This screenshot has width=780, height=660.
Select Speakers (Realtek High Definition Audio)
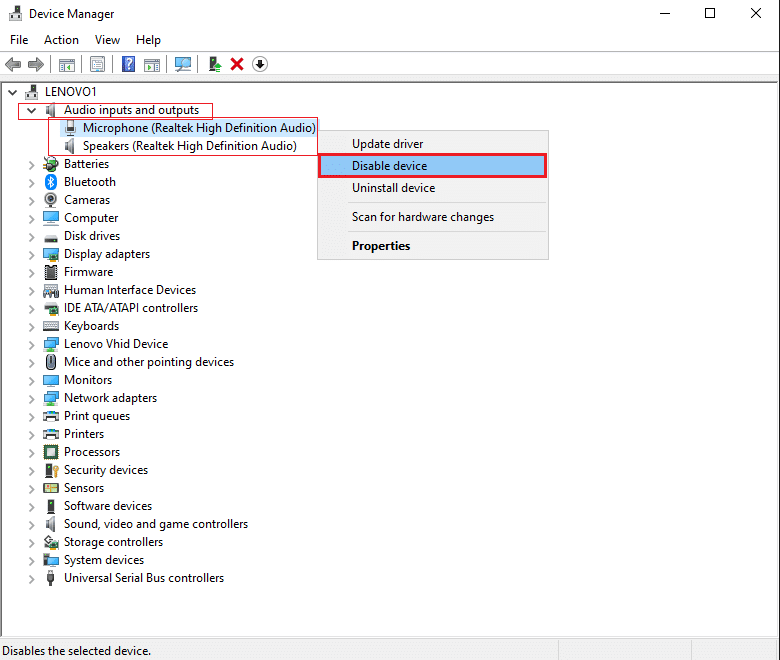(189, 146)
